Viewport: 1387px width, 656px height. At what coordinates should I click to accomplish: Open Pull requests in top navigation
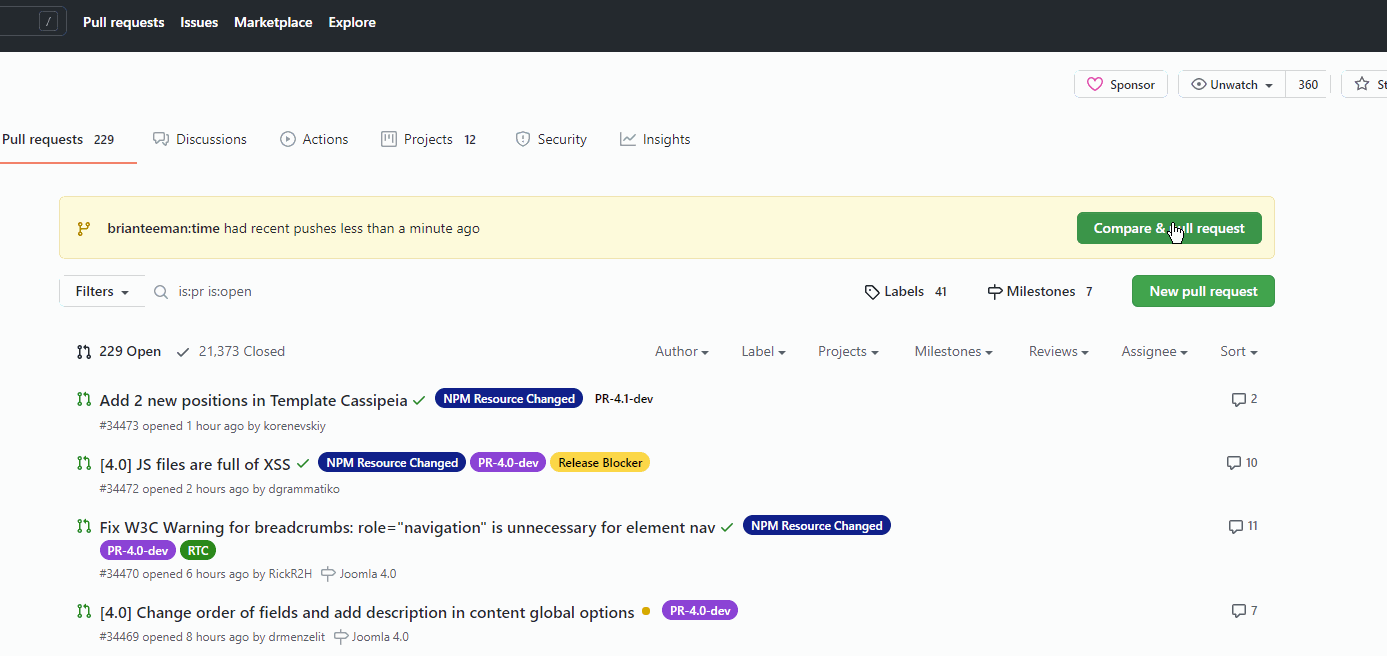124,22
